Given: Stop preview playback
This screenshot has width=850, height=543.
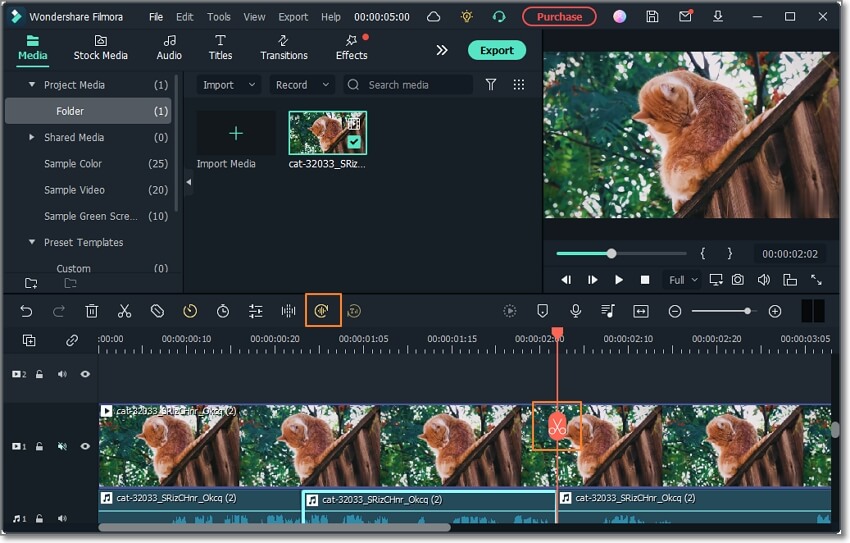Looking at the screenshot, I should [645, 280].
